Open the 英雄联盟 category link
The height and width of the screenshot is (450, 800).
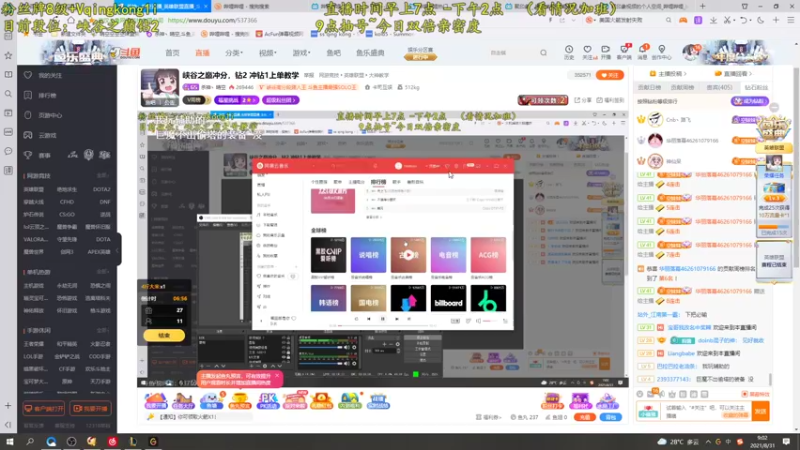click(x=34, y=189)
